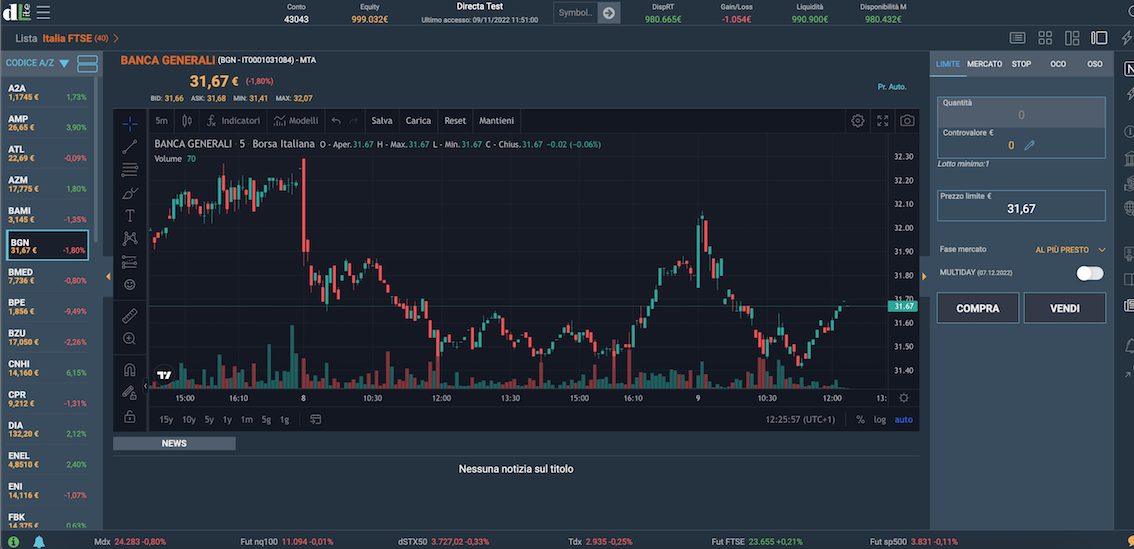
Task: Select the sidebar panel layout
Action: (1099, 38)
